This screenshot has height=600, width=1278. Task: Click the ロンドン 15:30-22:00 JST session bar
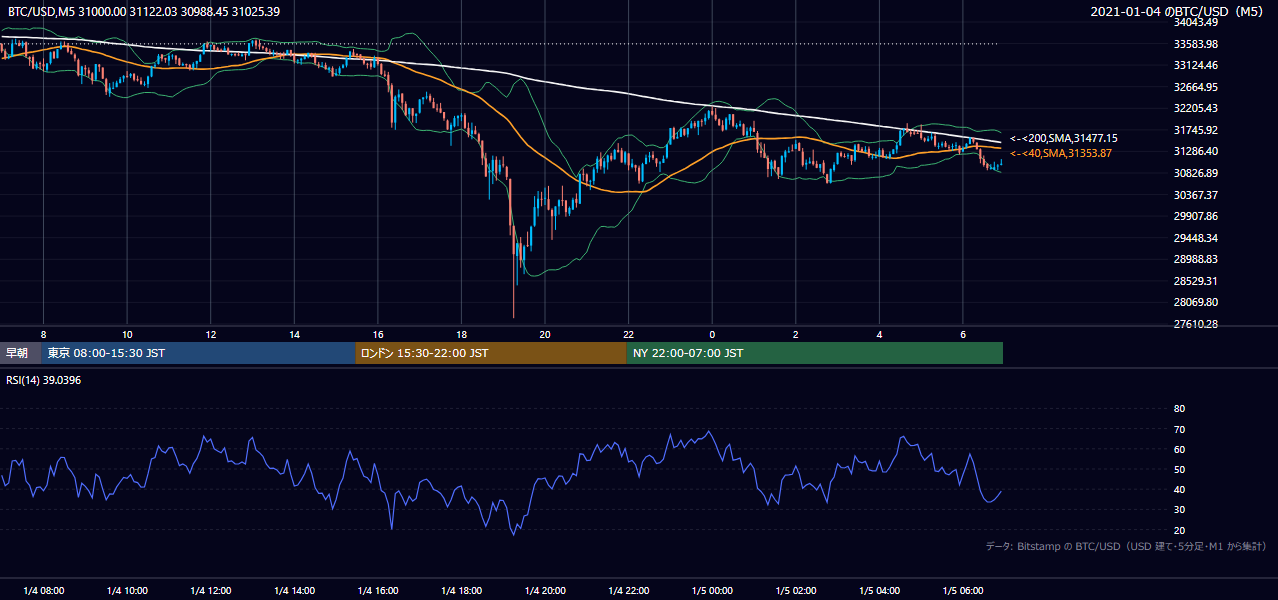pyautogui.click(x=491, y=353)
